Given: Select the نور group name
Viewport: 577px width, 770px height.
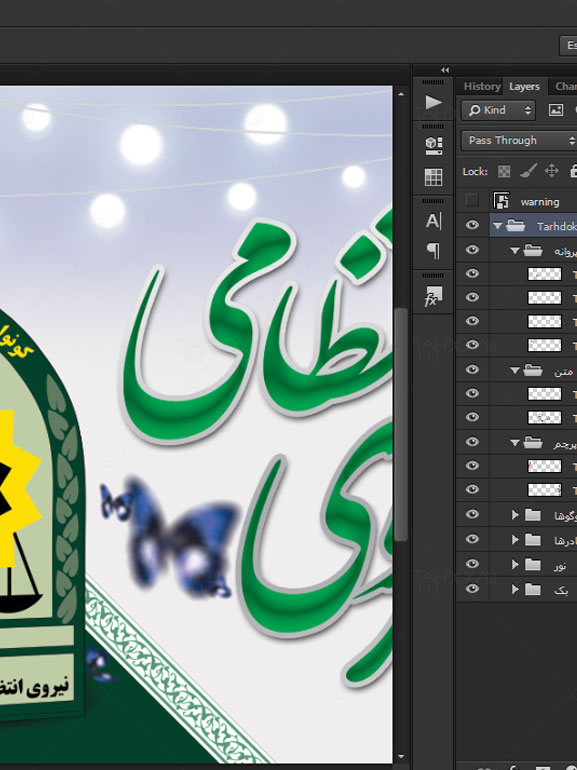Looking at the screenshot, I should tap(560, 565).
